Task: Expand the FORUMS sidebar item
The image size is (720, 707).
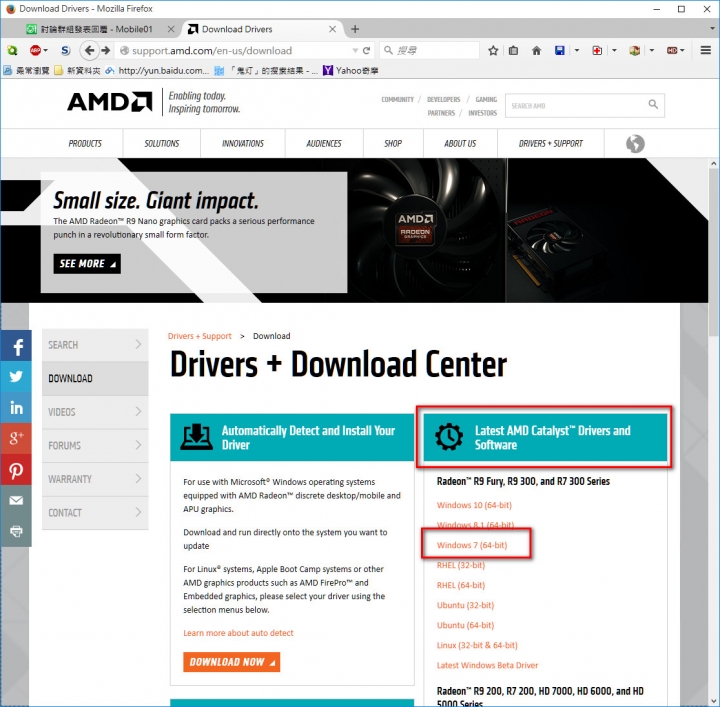Action: 95,445
